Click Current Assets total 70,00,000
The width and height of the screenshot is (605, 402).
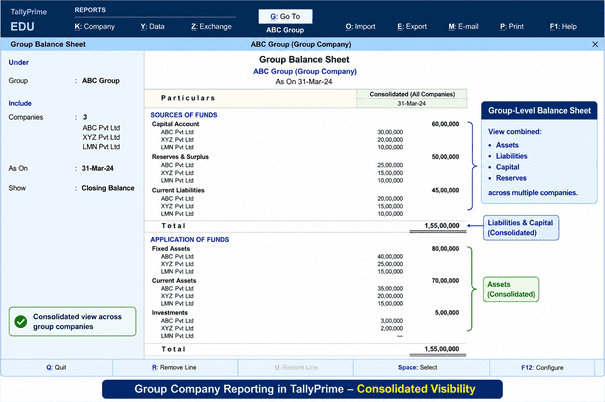(x=445, y=281)
